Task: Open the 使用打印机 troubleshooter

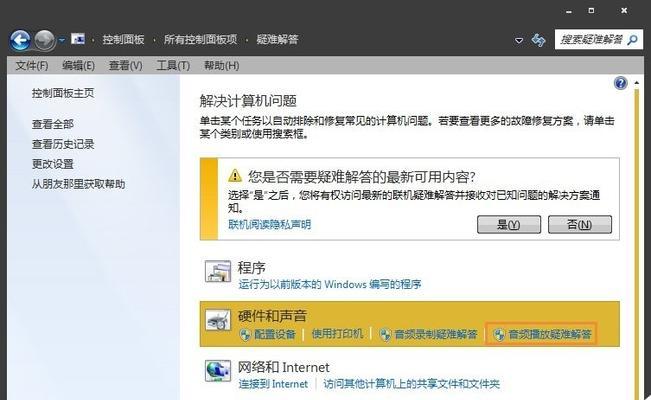Action: 337,334
